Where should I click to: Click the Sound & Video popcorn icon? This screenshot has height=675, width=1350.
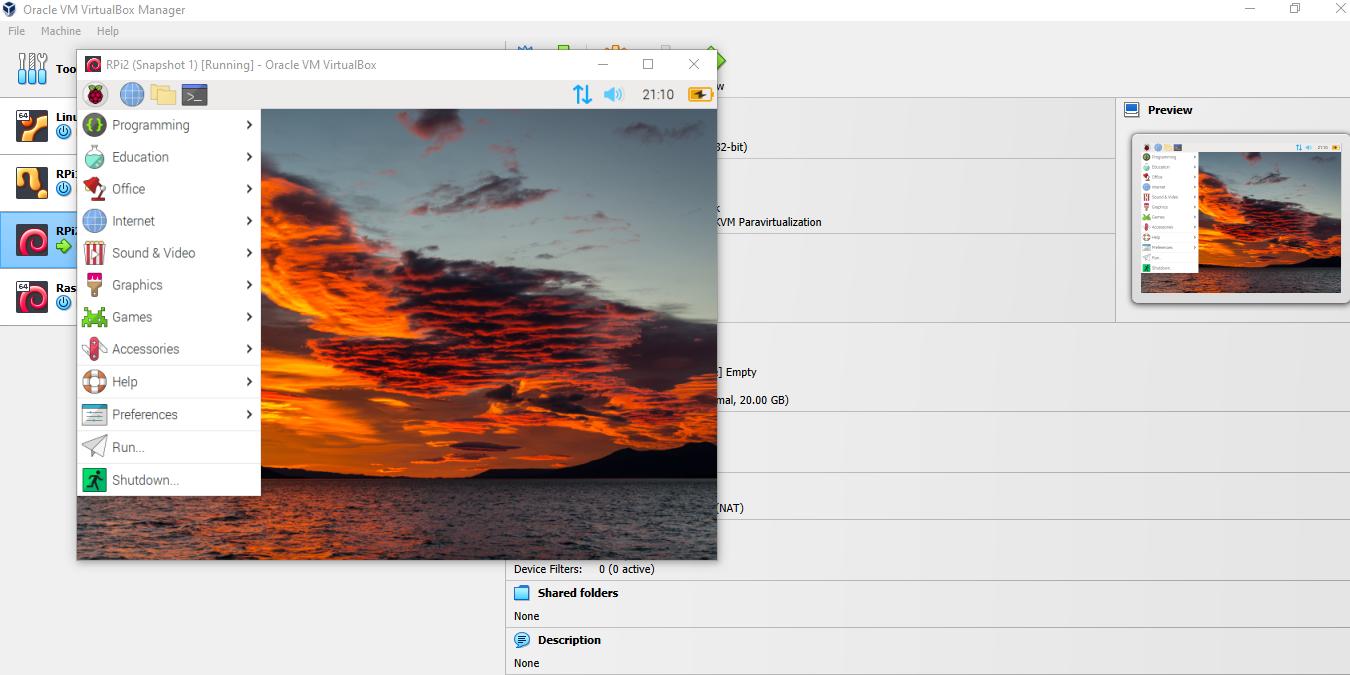pos(93,252)
